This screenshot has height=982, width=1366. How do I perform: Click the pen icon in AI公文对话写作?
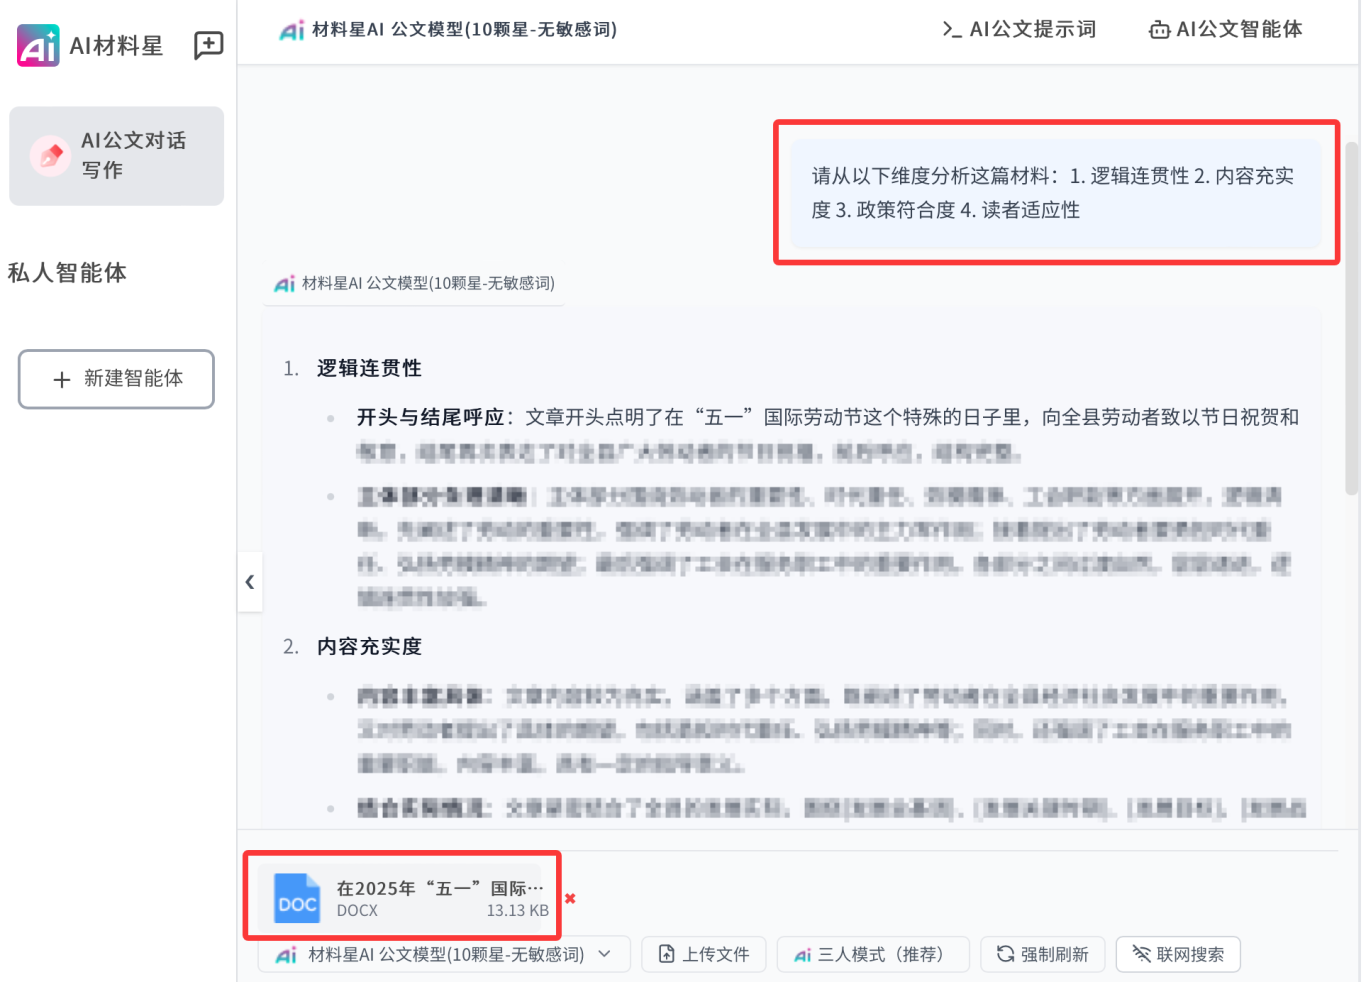coord(50,156)
